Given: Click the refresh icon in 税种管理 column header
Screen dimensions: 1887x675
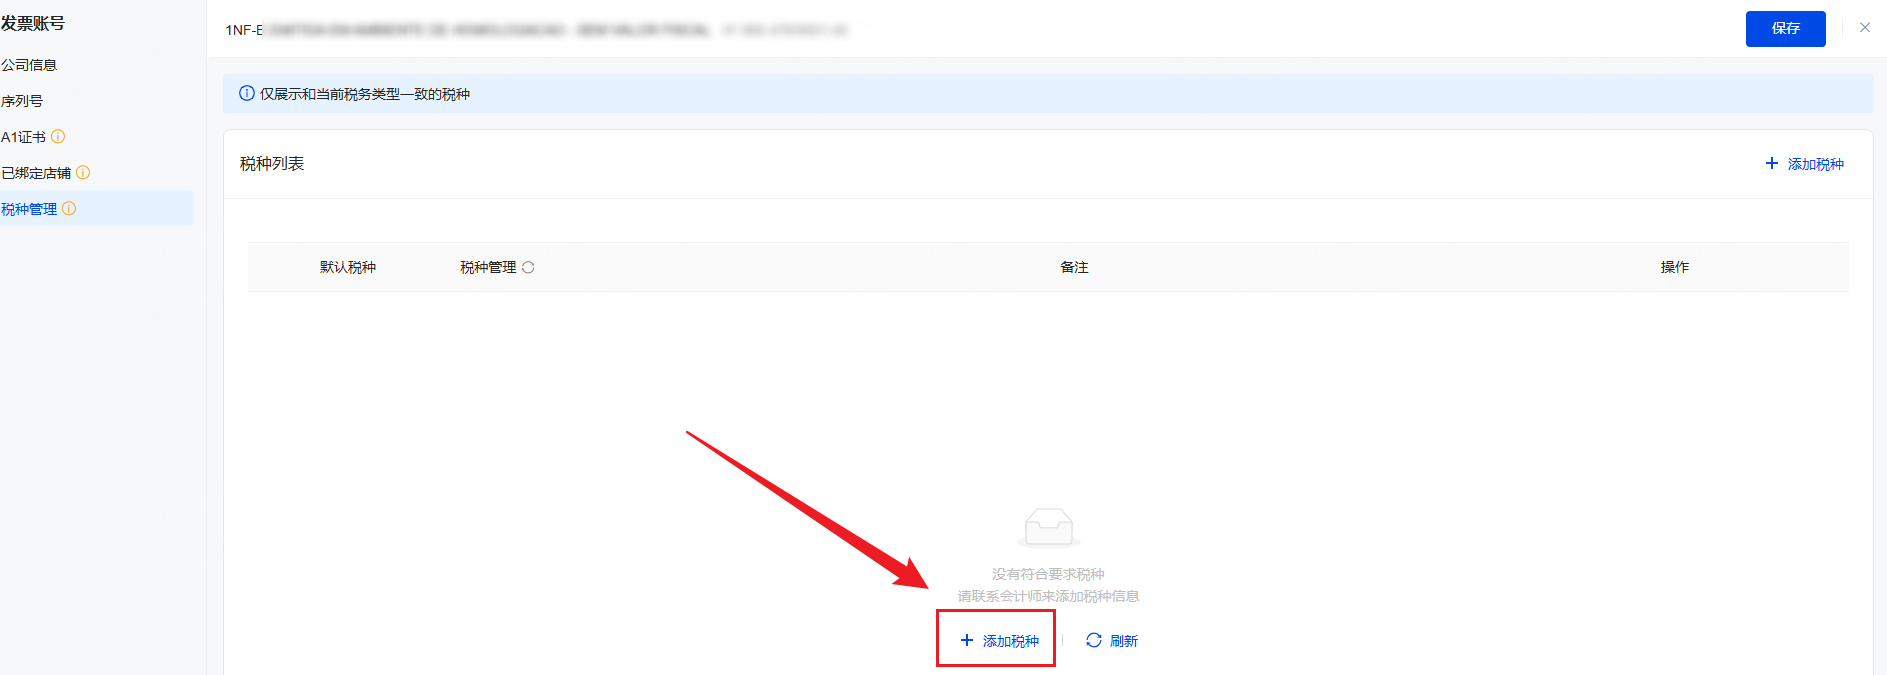Looking at the screenshot, I should [528, 268].
